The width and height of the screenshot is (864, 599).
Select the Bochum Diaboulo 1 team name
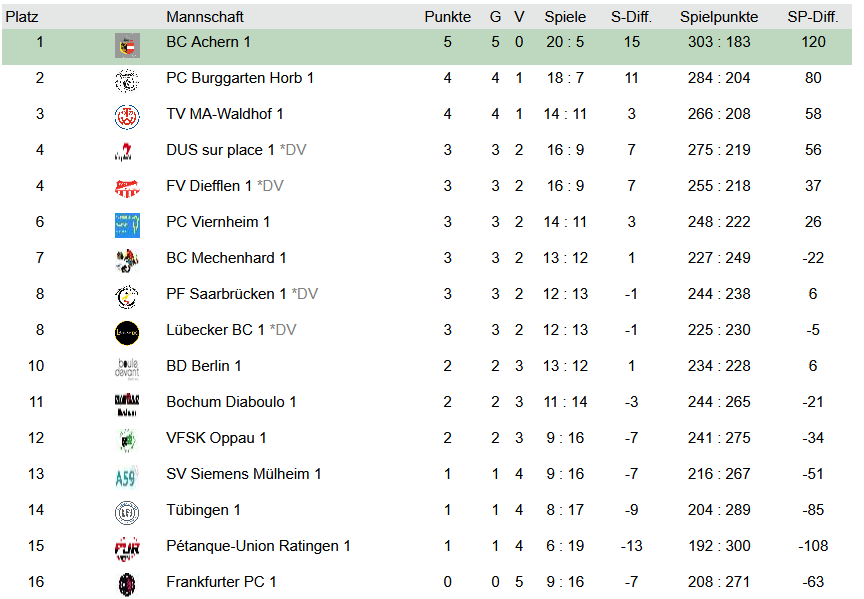(231, 402)
